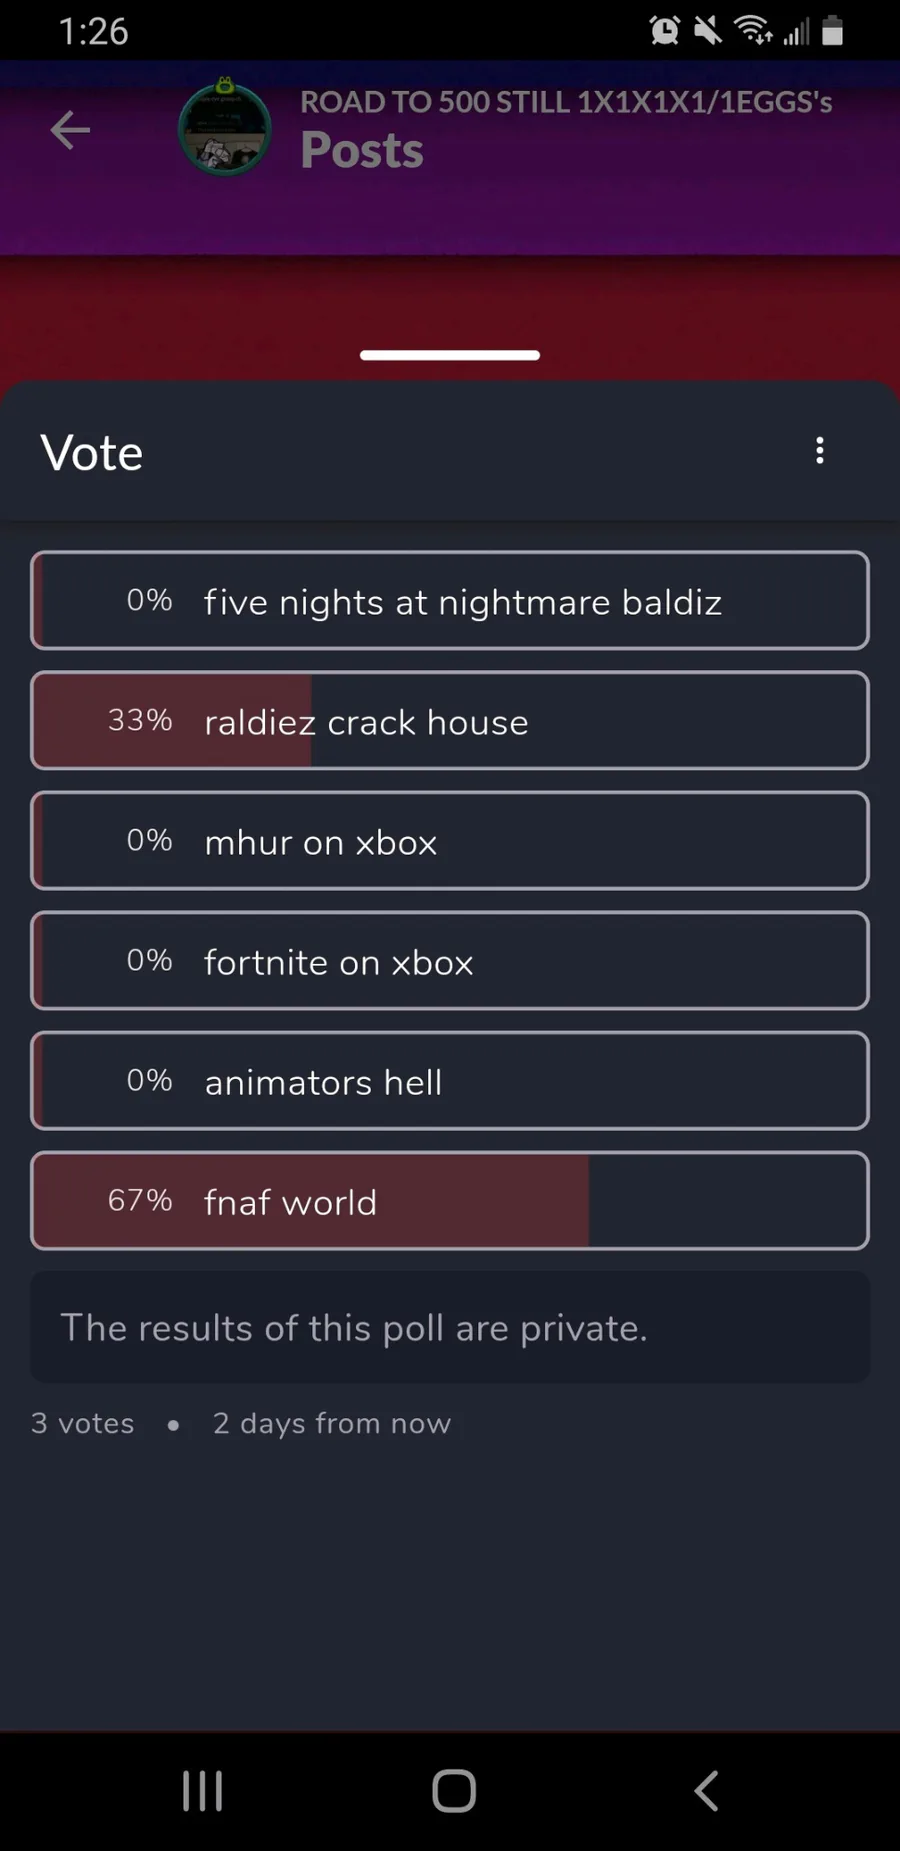Tap the Posts header title
Viewport: 900px width, 1851px height.
pyautogui.click(x=362, y=150)
